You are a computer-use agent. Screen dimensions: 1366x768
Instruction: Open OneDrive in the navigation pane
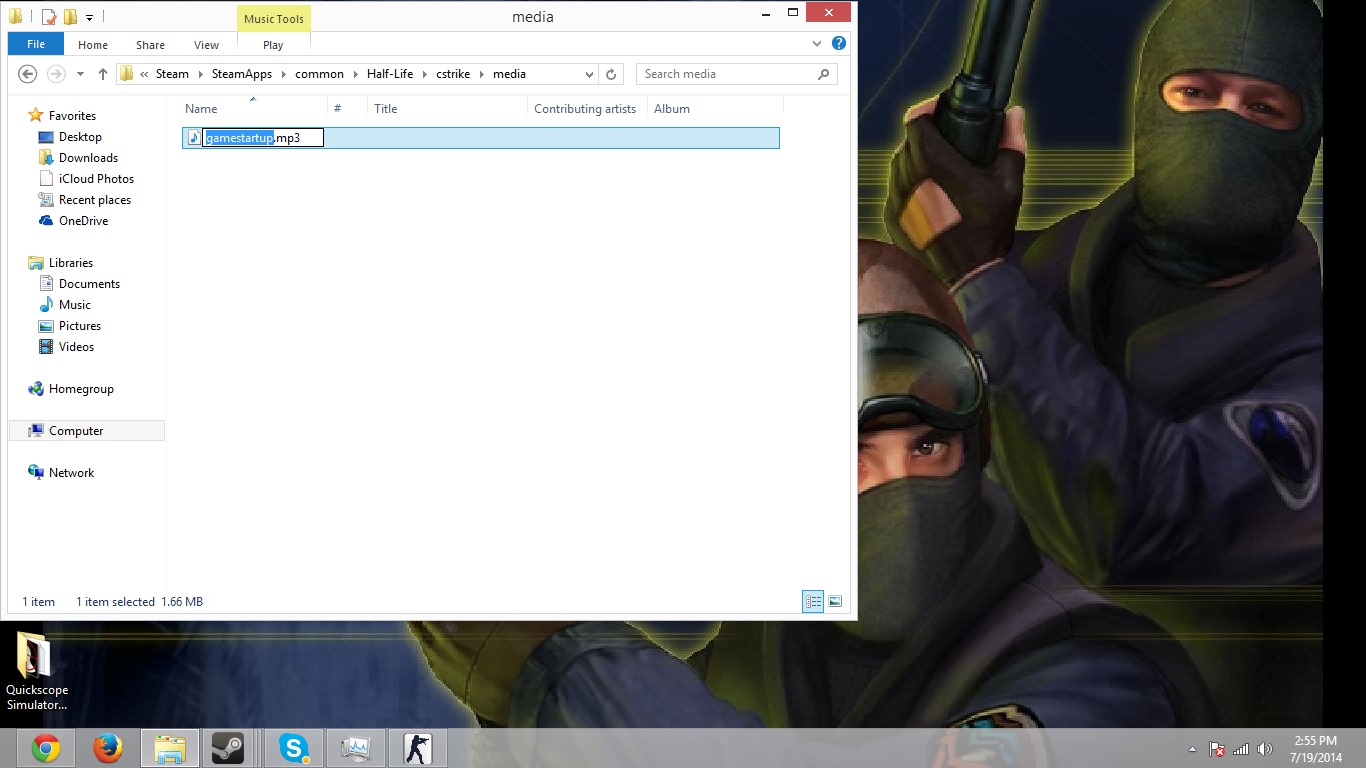pos(83,221)
